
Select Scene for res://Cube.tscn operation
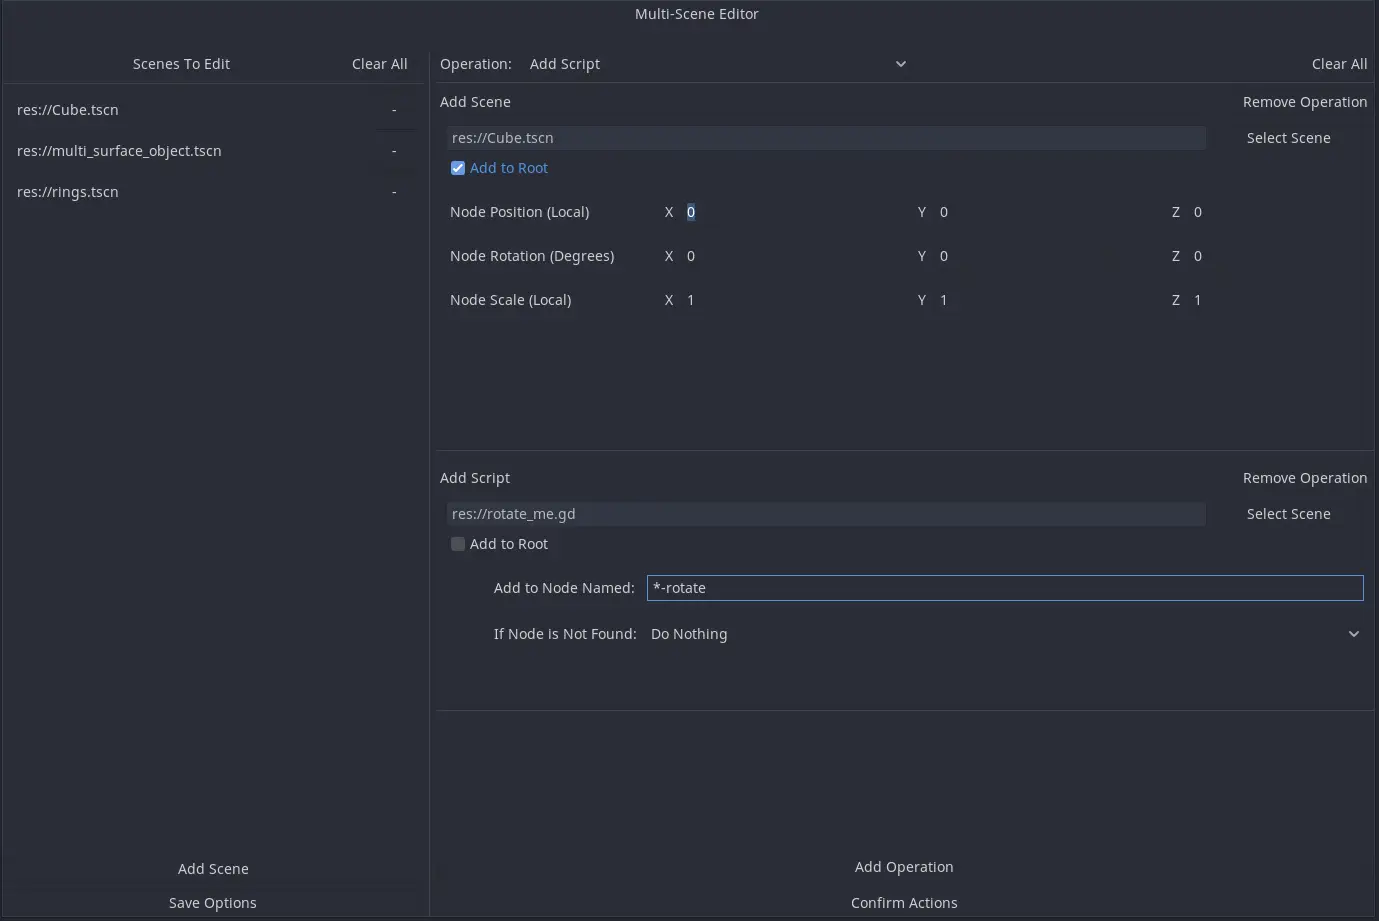point(1288,138)
